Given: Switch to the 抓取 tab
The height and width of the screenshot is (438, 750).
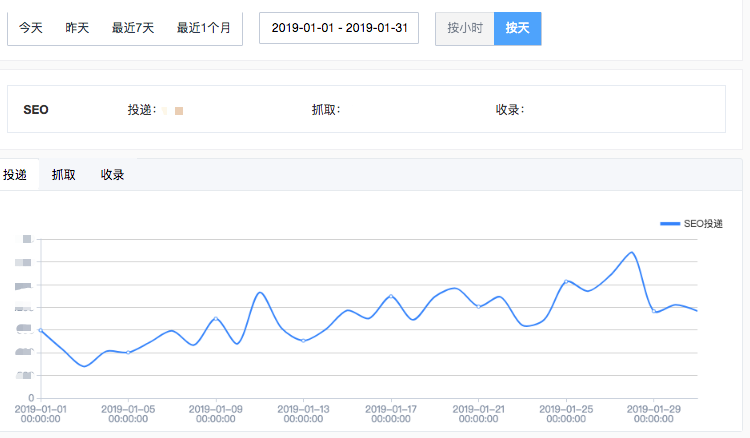Looking at the screenshot, I should [64, 175].
